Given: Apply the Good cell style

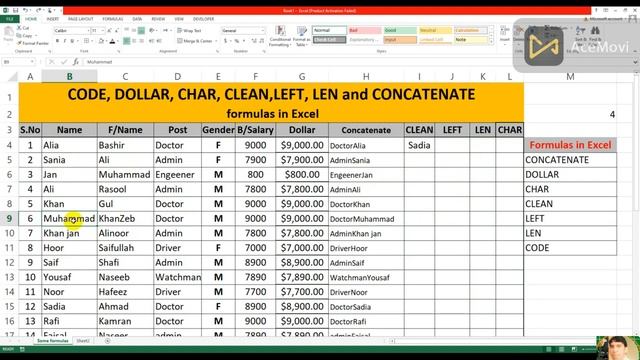Looking at the screenshot, I should (x=400, y=30).
